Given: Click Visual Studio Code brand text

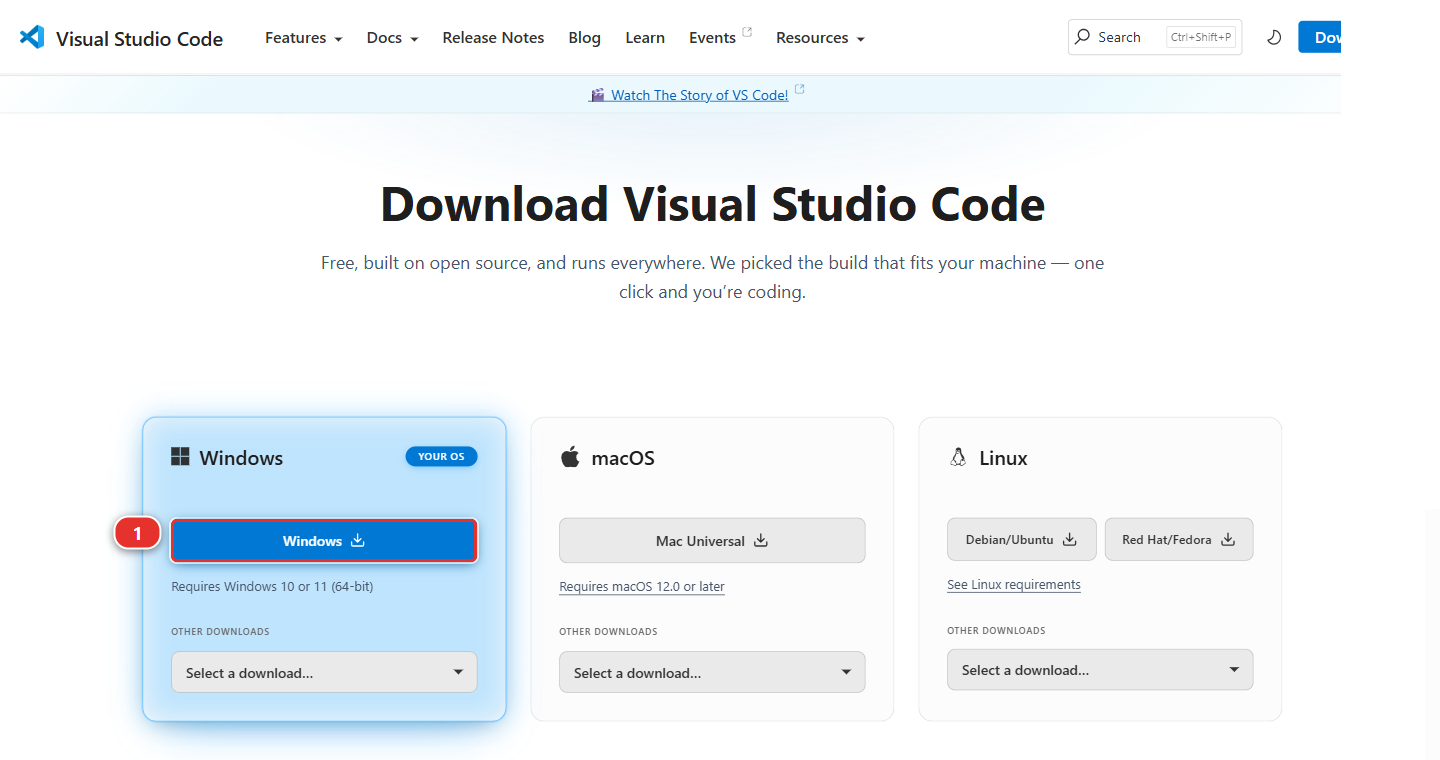Looking at the screenshot, I should click(x=139, y=39).
